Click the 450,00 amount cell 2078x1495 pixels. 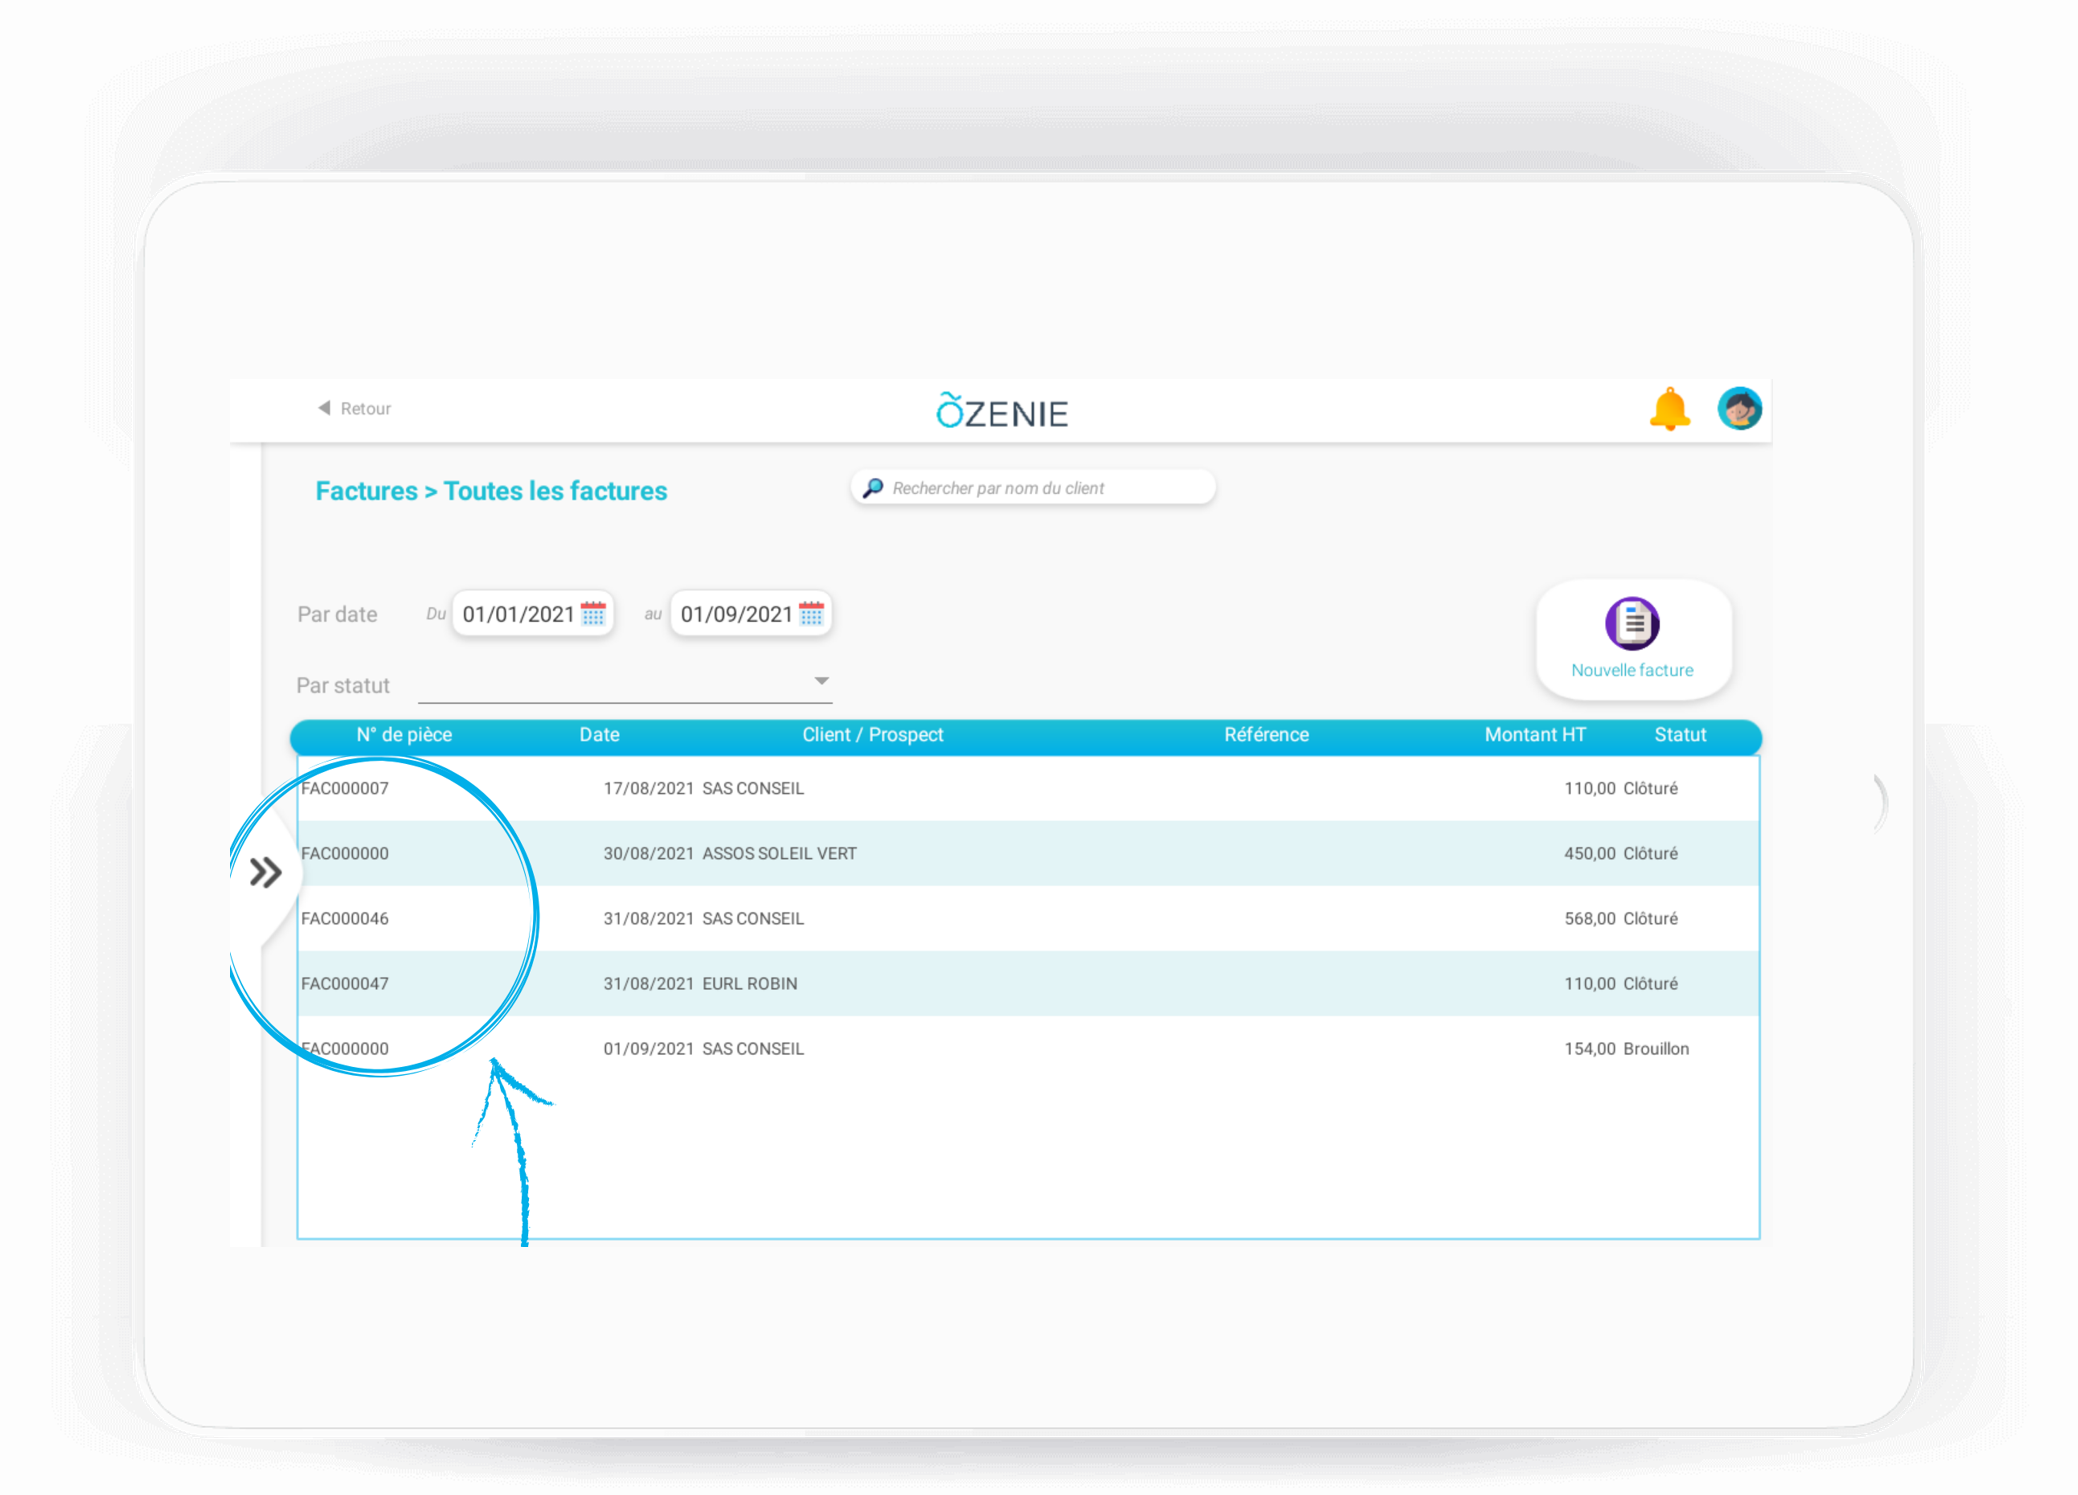pos(1589,853)
